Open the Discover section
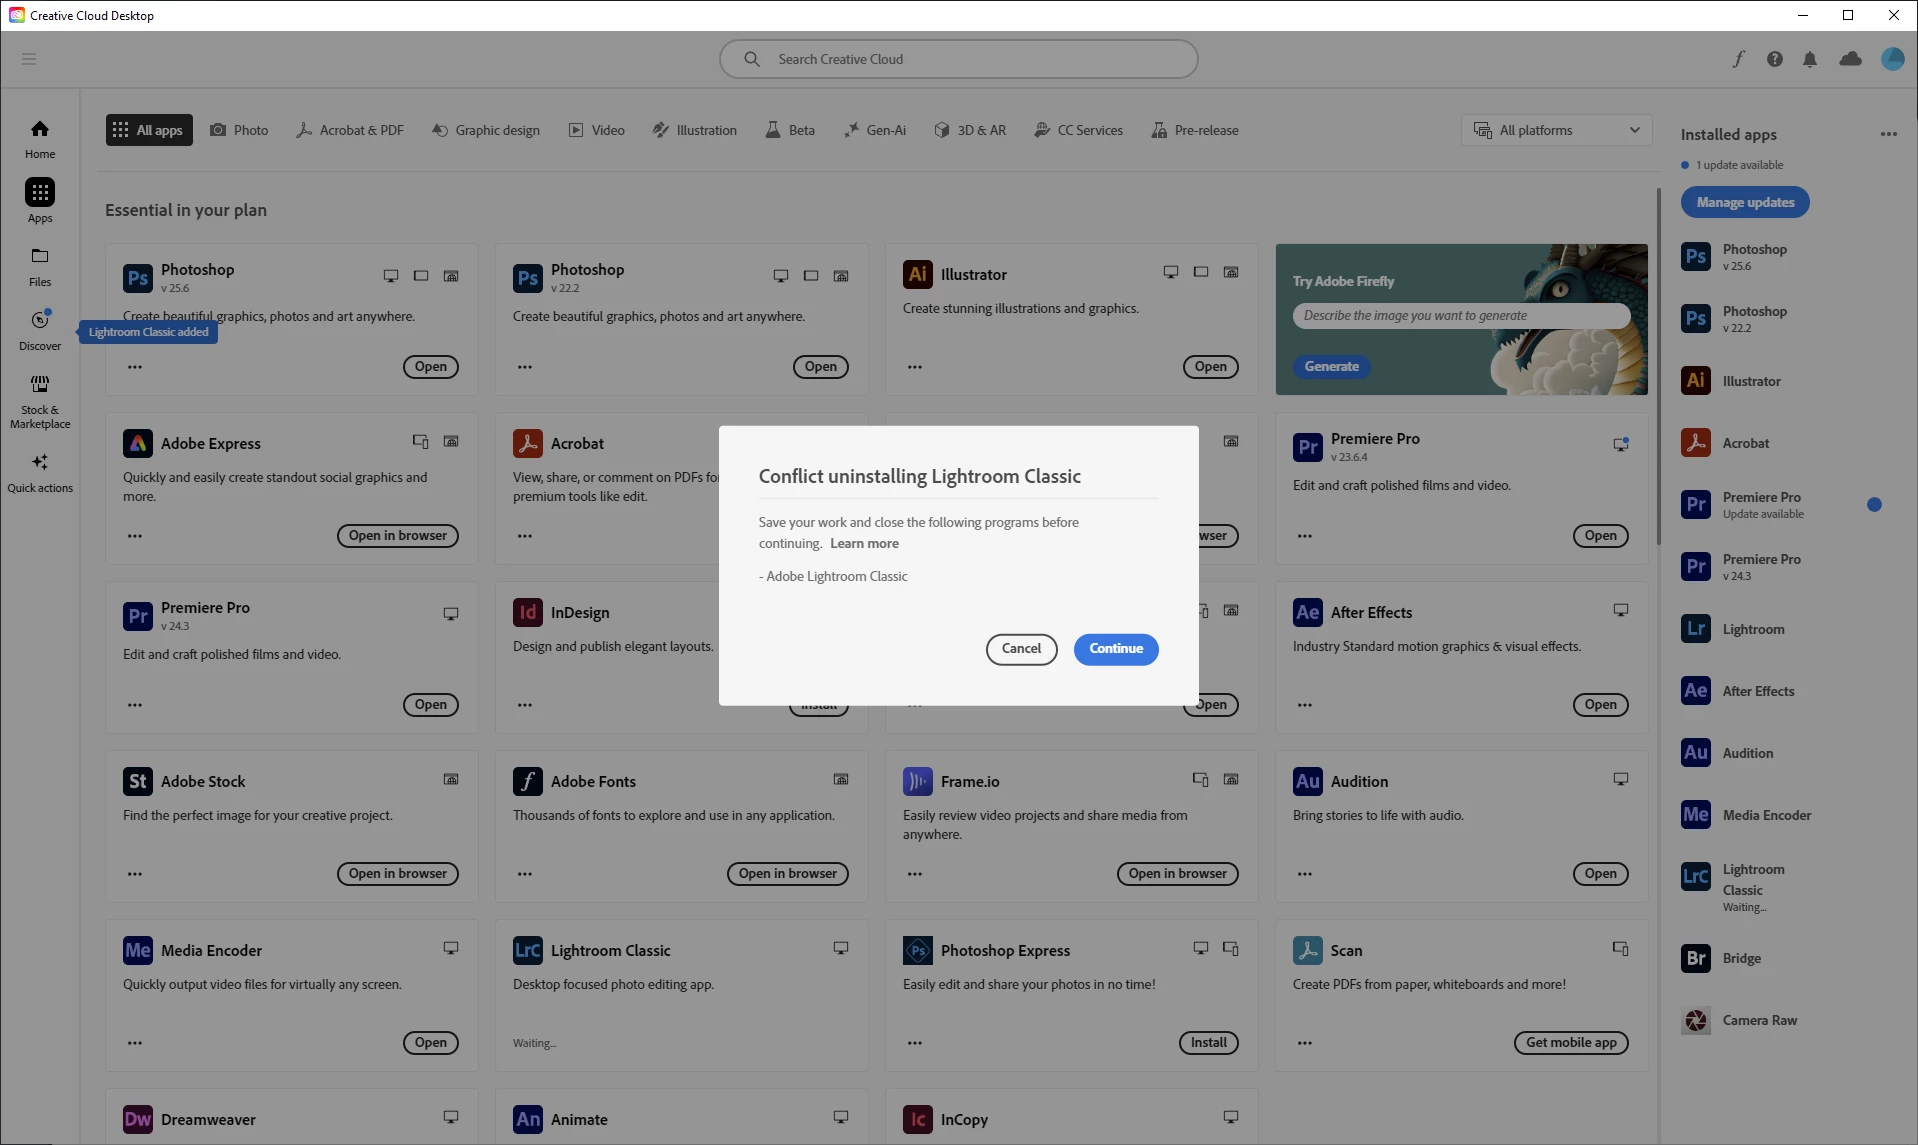The width and height of the screenshot is (1918, 1145). point(40,331)
